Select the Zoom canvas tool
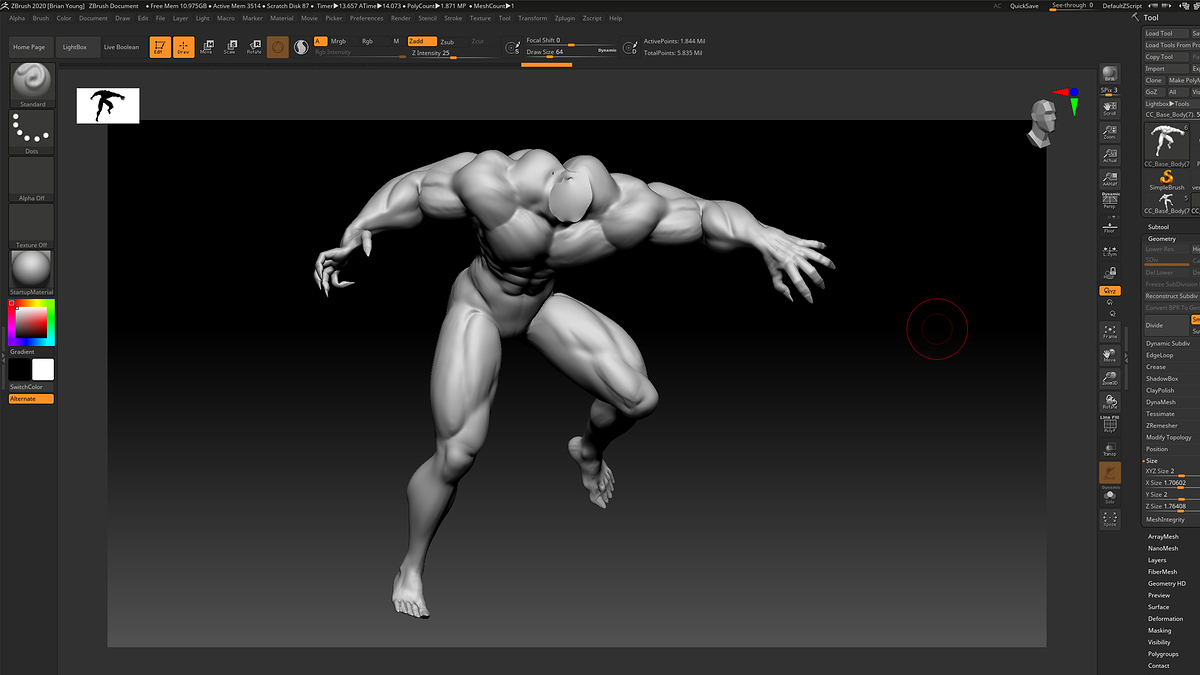The width and height of the screenshot is (1200, 675). point(1110,130)
